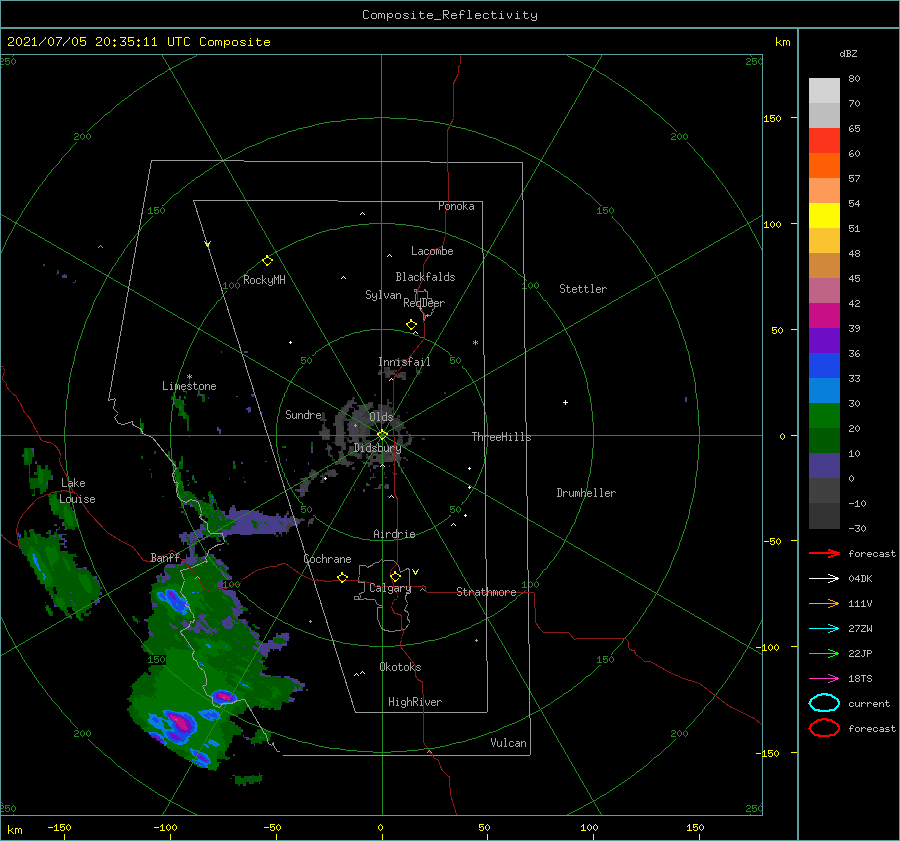Click the Calgary city label
The image size is (900, 841).
pos(390,588)
